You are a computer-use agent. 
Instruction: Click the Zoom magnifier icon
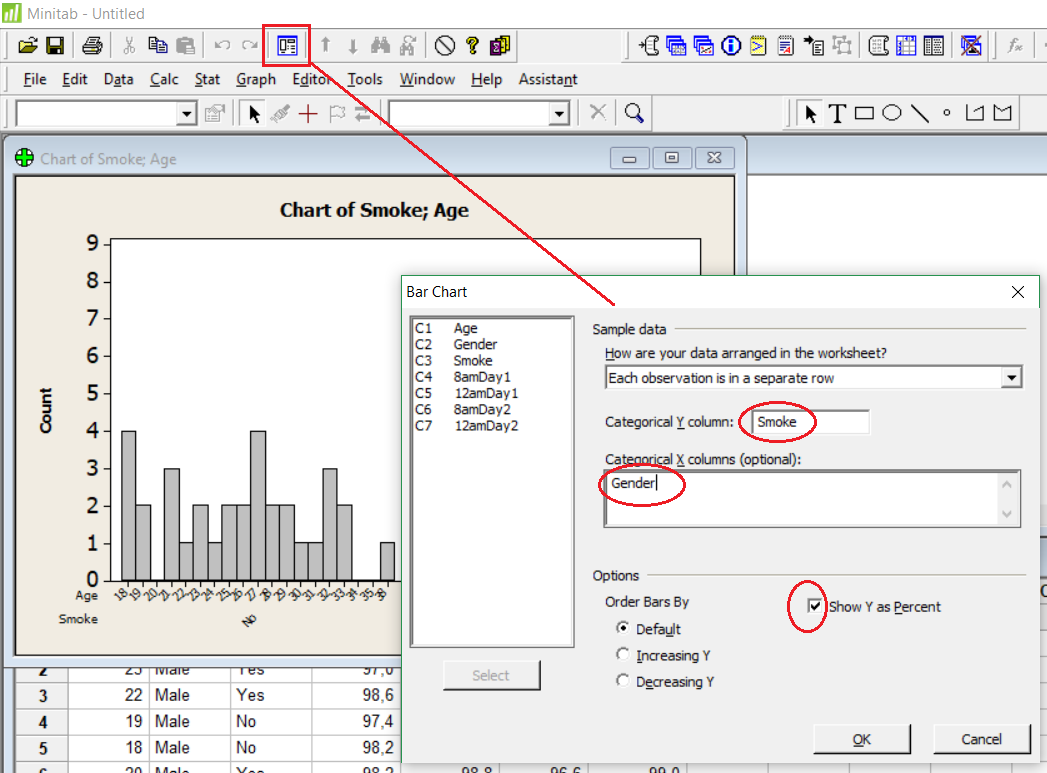(634, 113)
